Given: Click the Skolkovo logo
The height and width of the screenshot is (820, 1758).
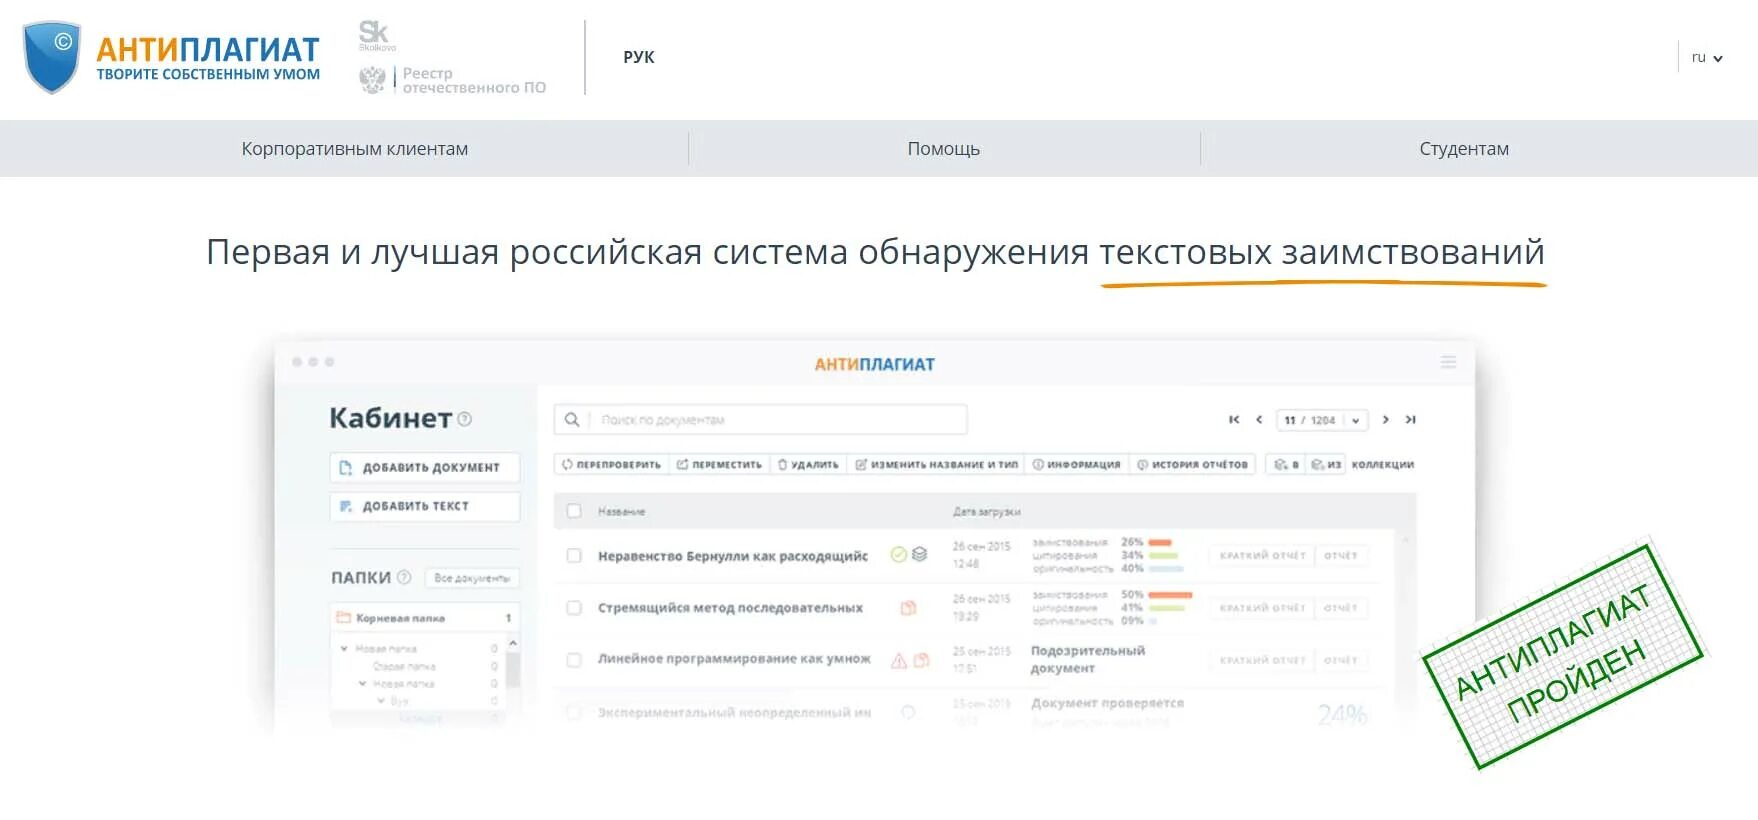Looking at the screenshot, I should 376,35.
